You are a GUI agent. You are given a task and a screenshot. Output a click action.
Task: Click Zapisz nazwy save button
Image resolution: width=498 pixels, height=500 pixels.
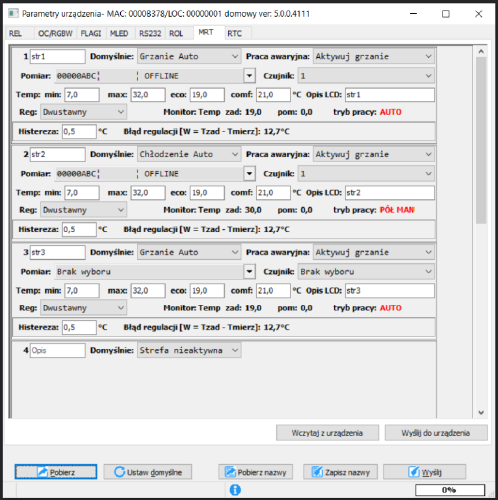pyautogui.click(x=340, y=472)
